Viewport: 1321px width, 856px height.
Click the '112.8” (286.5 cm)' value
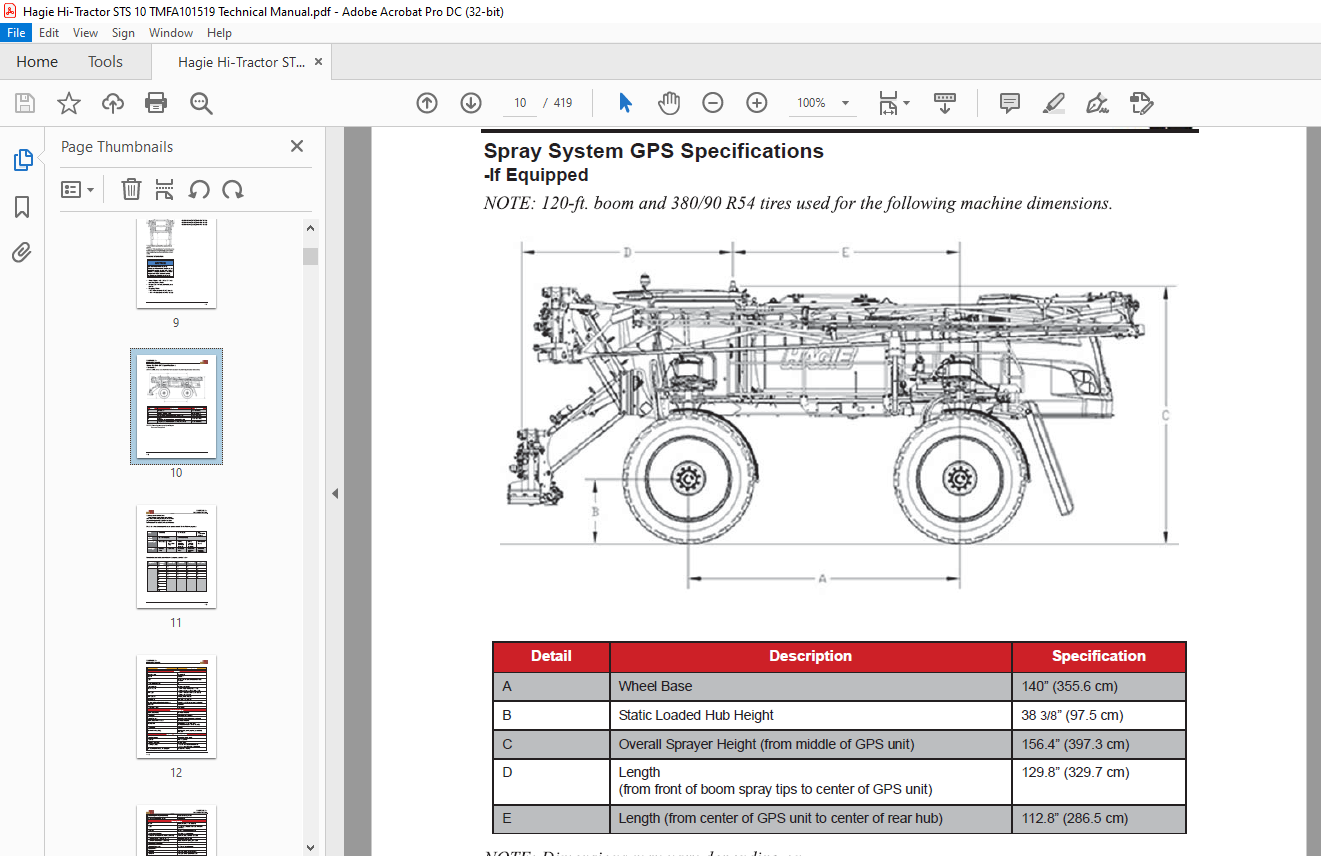tap(1075, 818)
